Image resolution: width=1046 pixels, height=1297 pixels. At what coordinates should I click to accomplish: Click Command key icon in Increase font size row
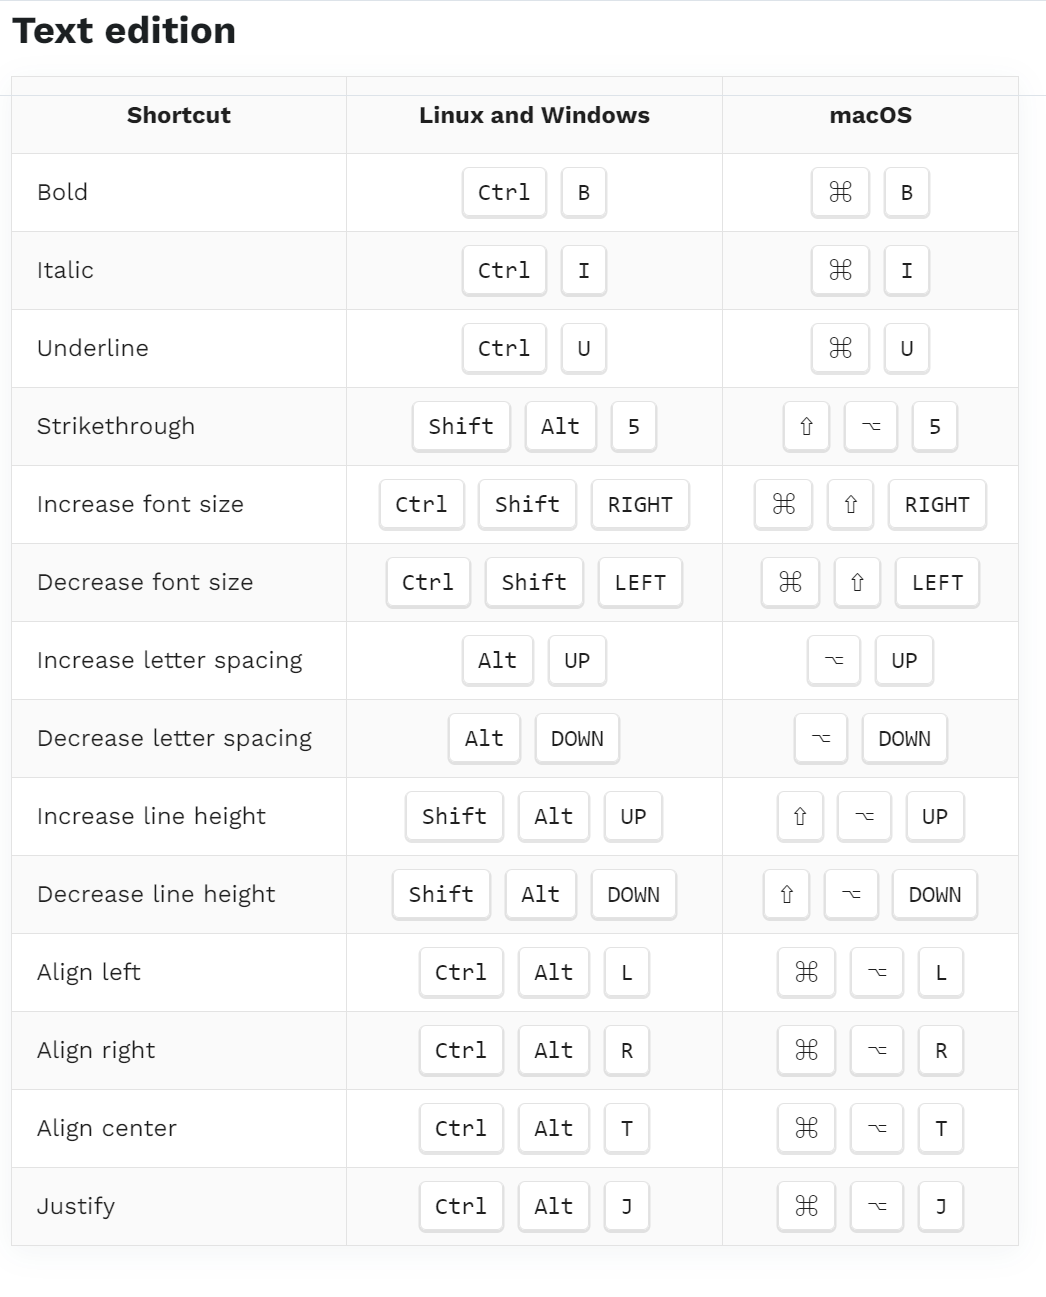784,504
